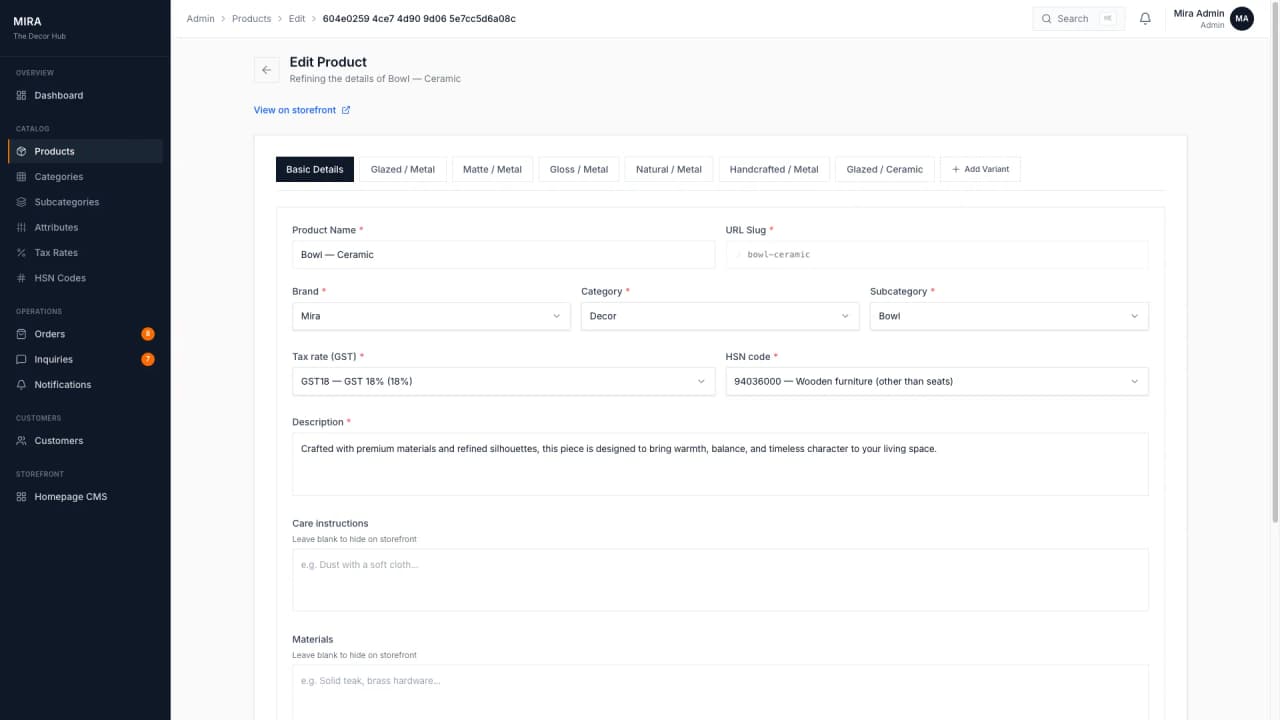
Task: Open the Brand dropdown showing Mira
Action: pos(431,316)
